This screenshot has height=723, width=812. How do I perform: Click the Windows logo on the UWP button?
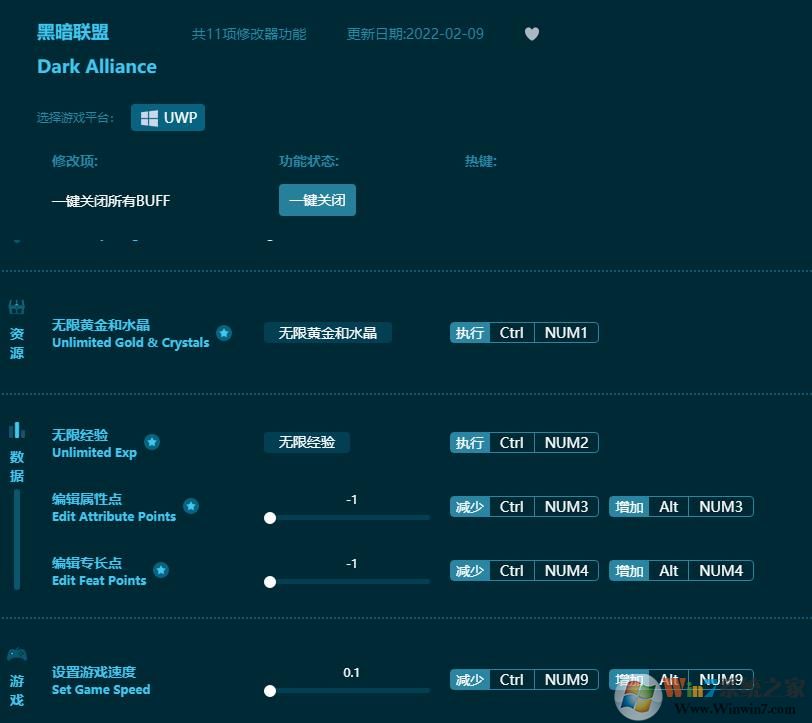click(149, 117)
